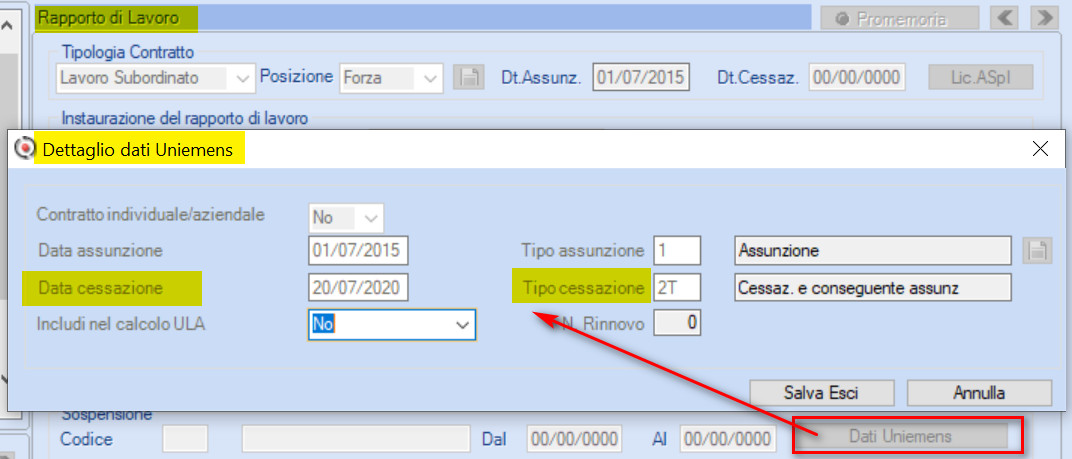Click the Salva Esci button
The image size is (1072, 459).
pos(822,393)
